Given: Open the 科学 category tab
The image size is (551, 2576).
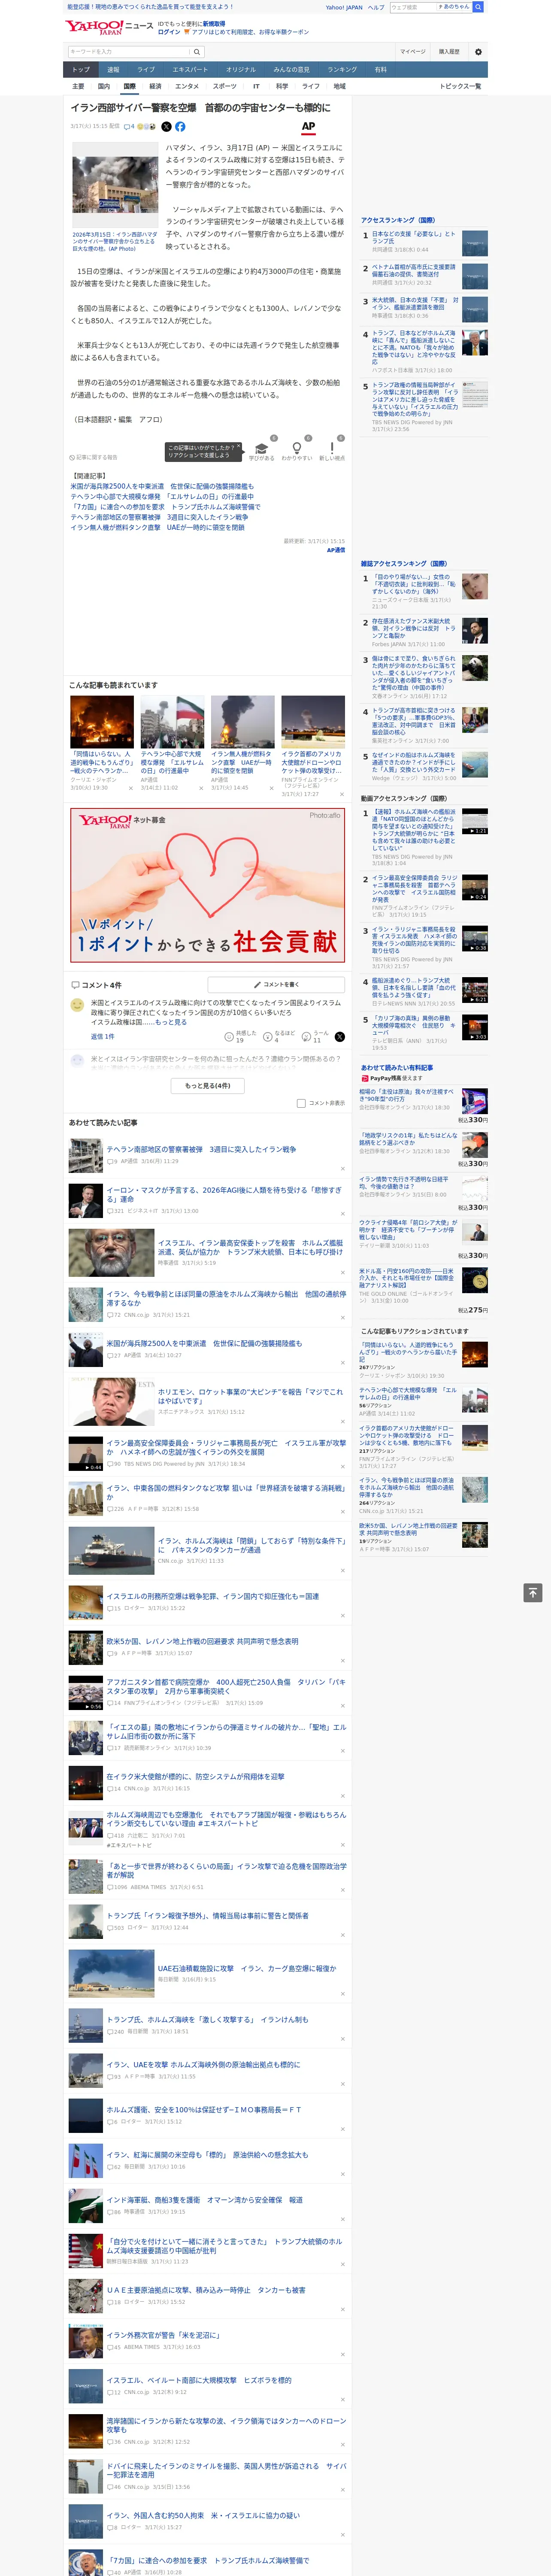Looking at the screenshot, I should [282, 86].
